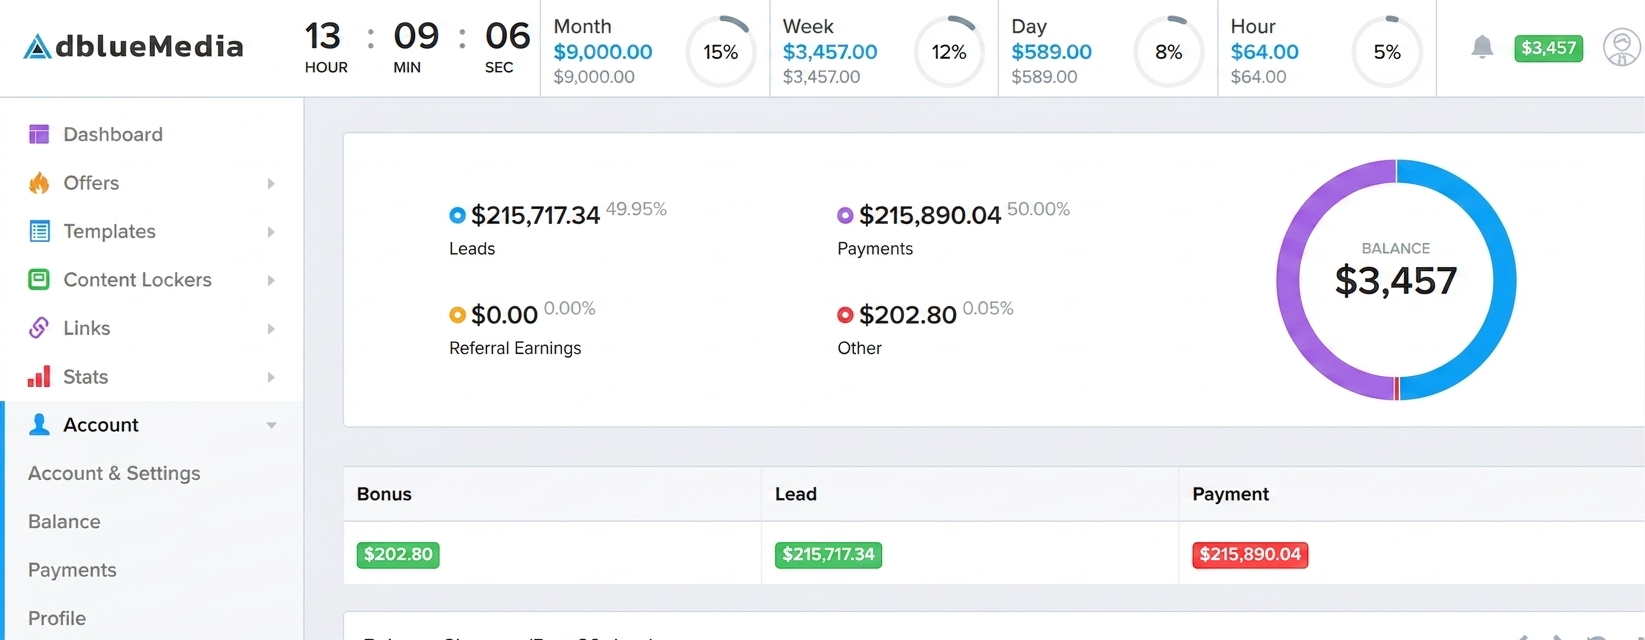Click the 49.95% Leads percentage
The image size is (1645, 640).
coord(636,209)
